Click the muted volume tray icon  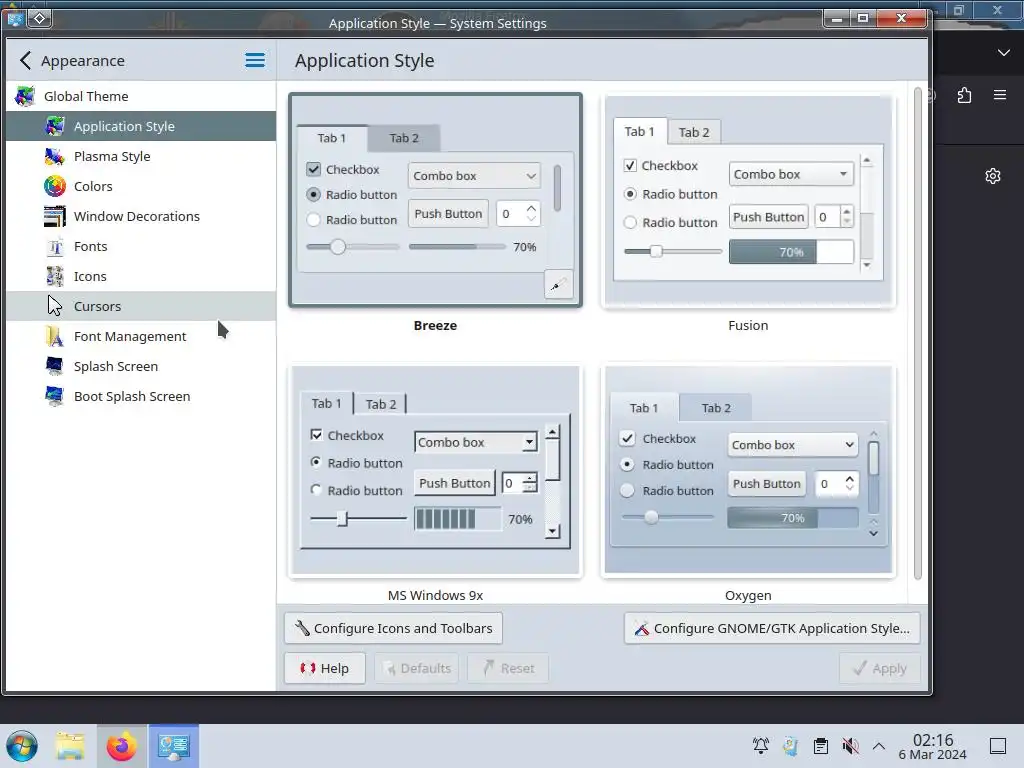point(850,746)
